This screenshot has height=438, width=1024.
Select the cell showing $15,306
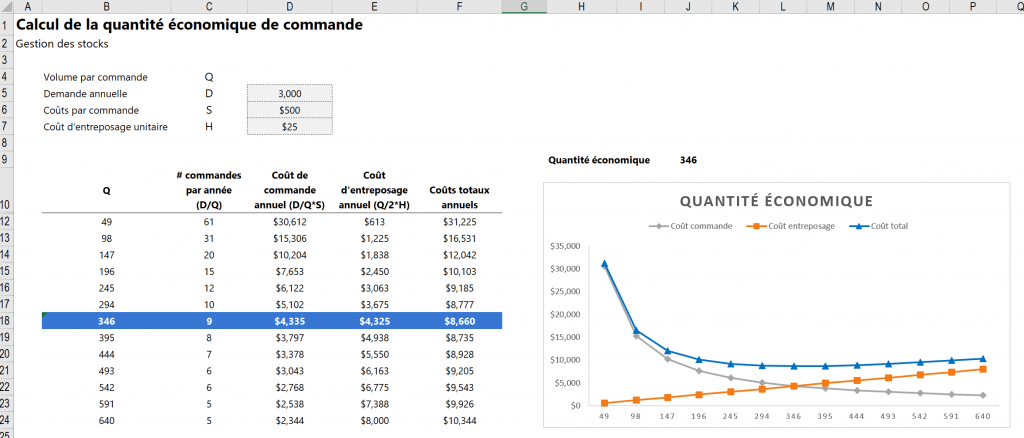[289, 238]
